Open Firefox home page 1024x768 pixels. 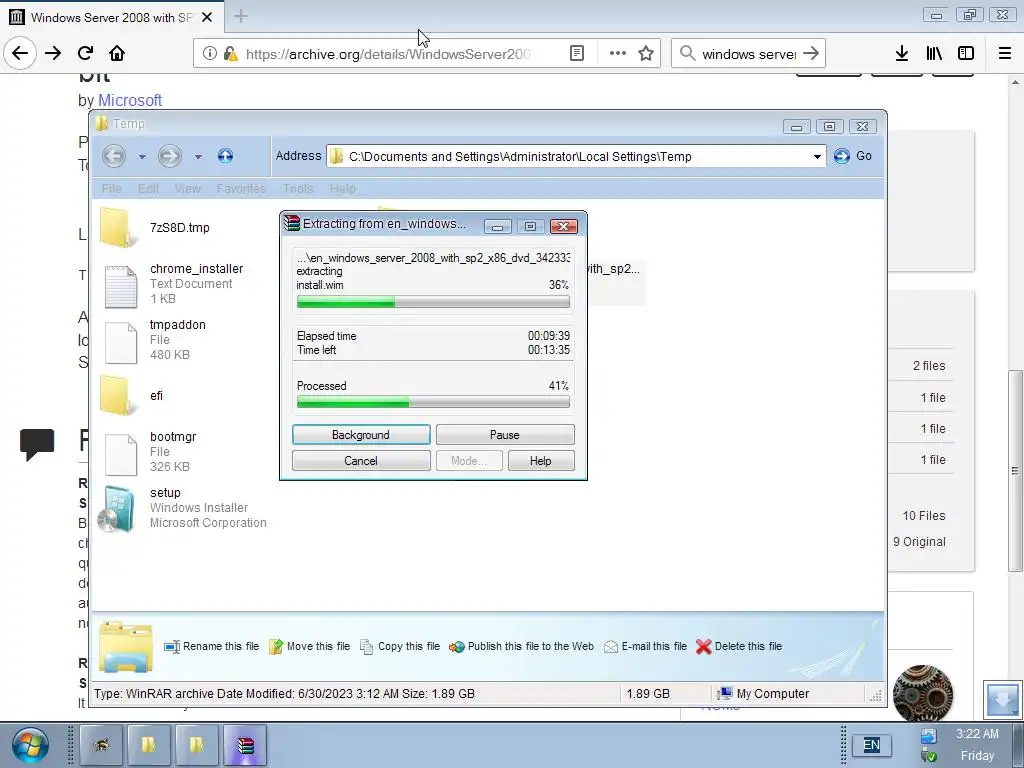click(117, 53)
